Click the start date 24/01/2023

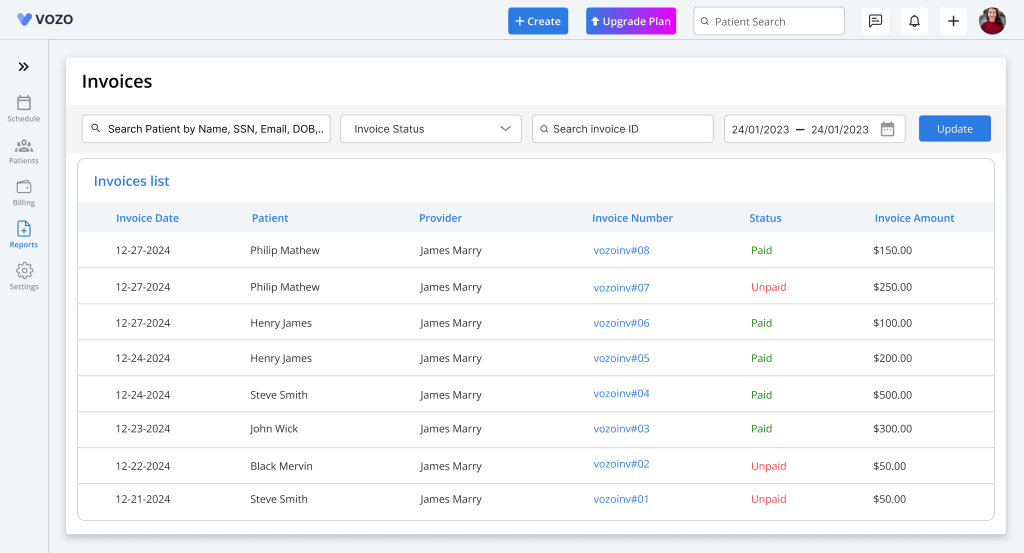coord(760,129)
